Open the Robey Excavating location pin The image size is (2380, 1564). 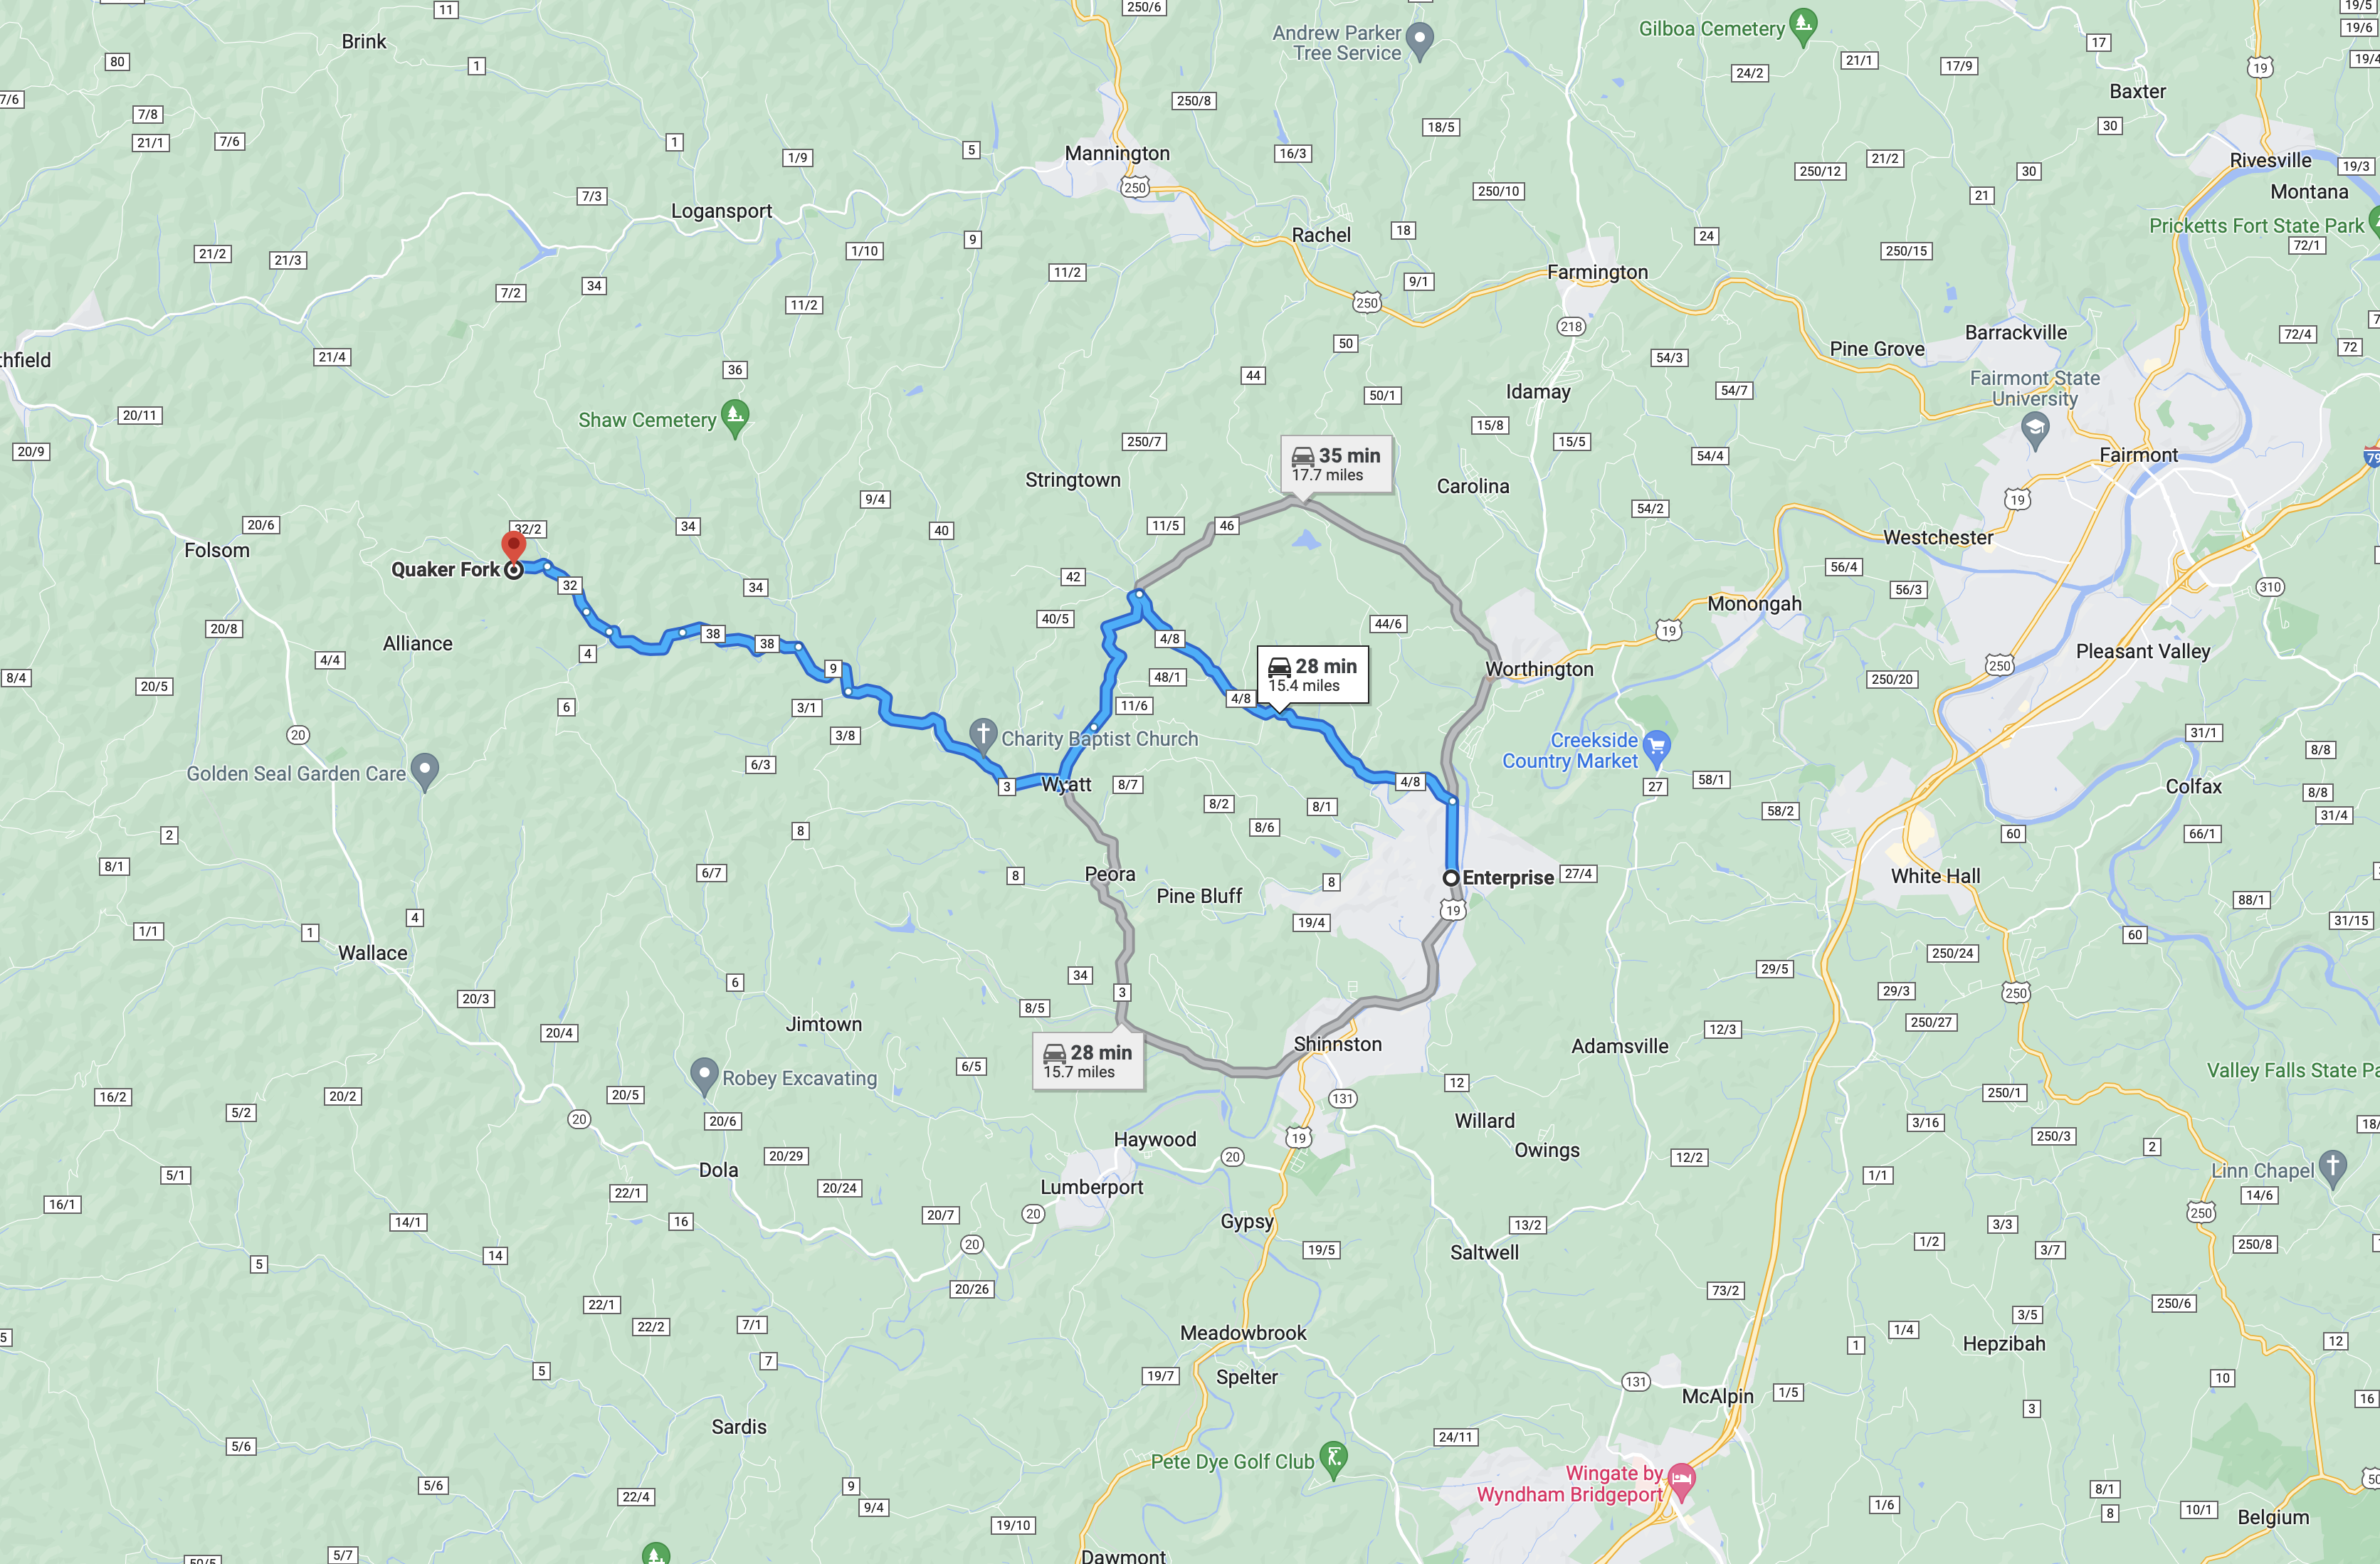point(704,1075)
